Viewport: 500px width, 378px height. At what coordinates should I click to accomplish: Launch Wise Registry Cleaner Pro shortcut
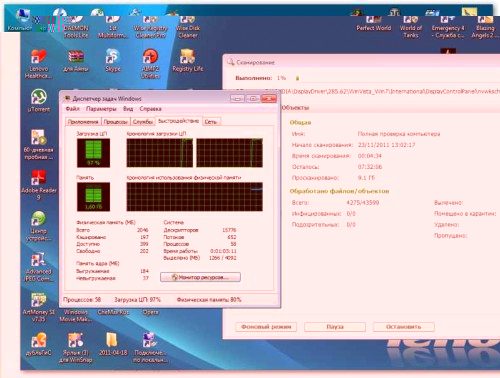click(150, 27)
